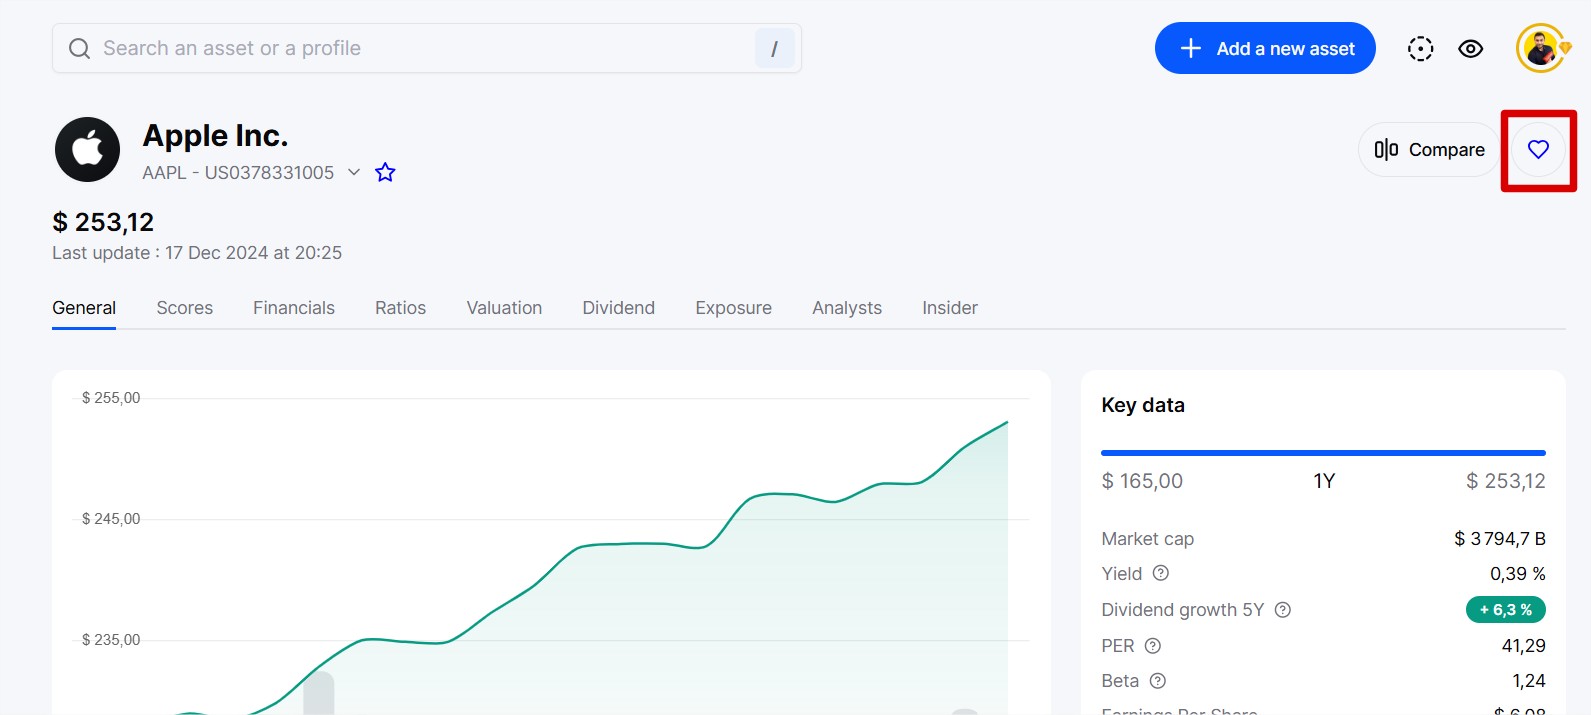Open the Insider tab
Viewport: 1591px width, 715px height.
pyautogui.click(x=950, y=308)
